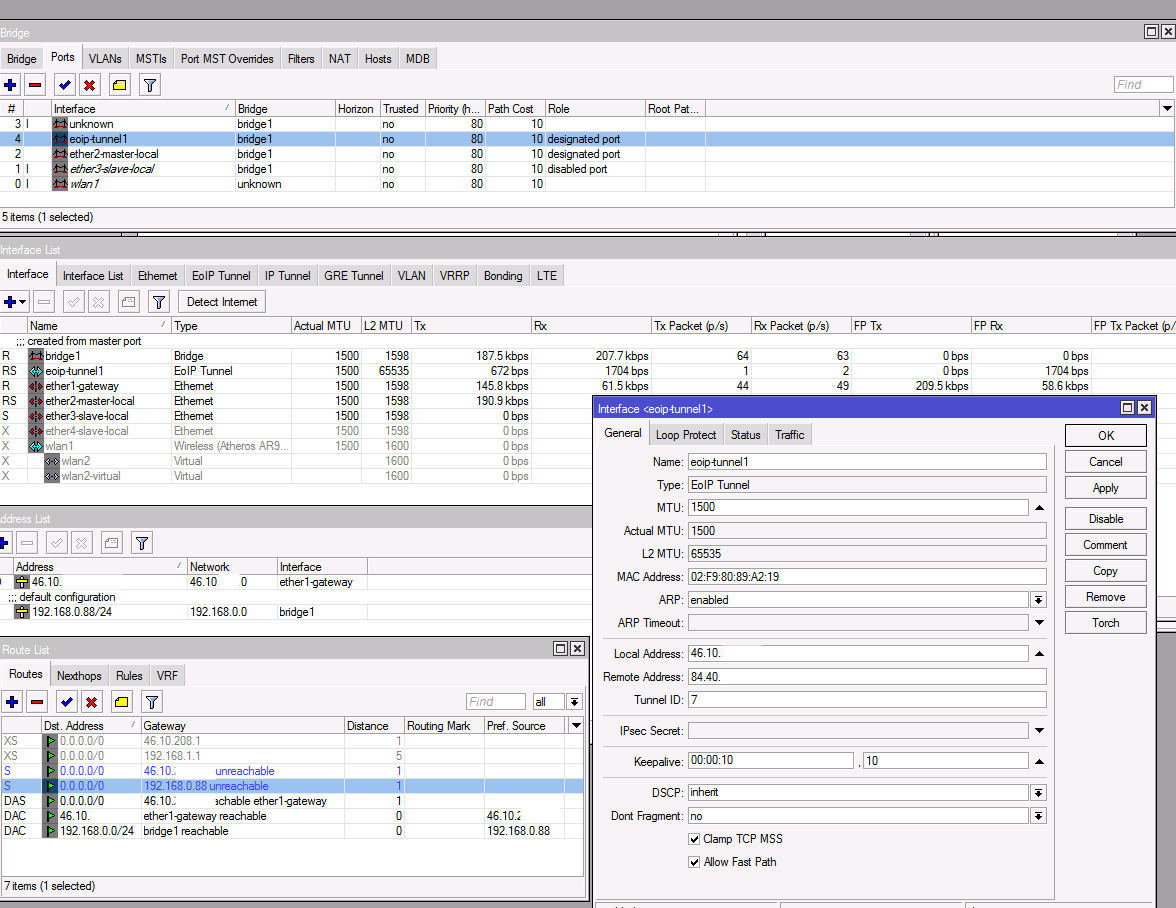Toggle the Clamp TCP MSS checkbox
Screen dimensions: 1176x908
coord(694,839)
